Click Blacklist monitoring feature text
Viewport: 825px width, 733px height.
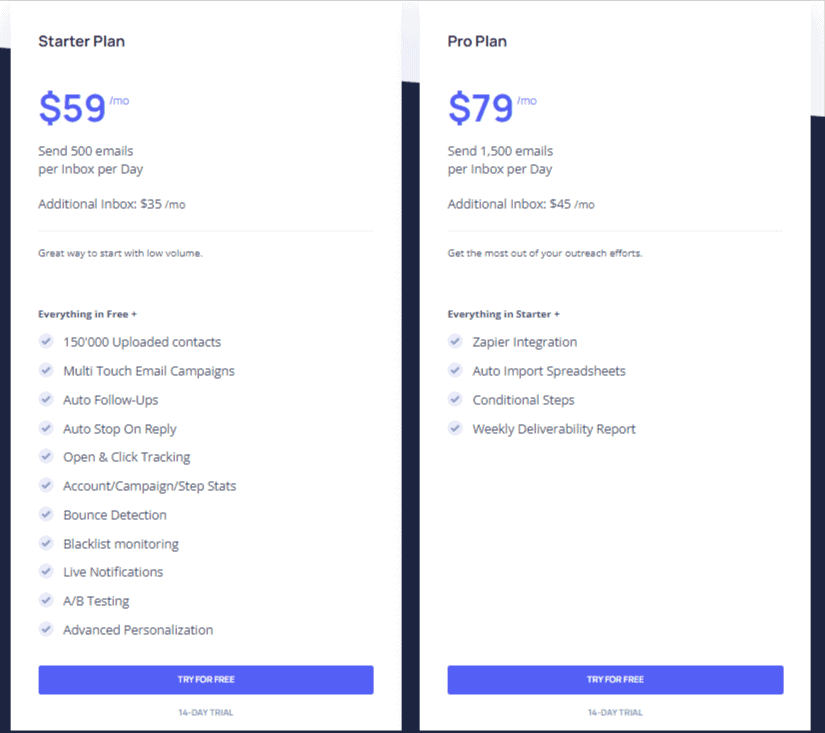pyautogui.click(x=121, y=544)
